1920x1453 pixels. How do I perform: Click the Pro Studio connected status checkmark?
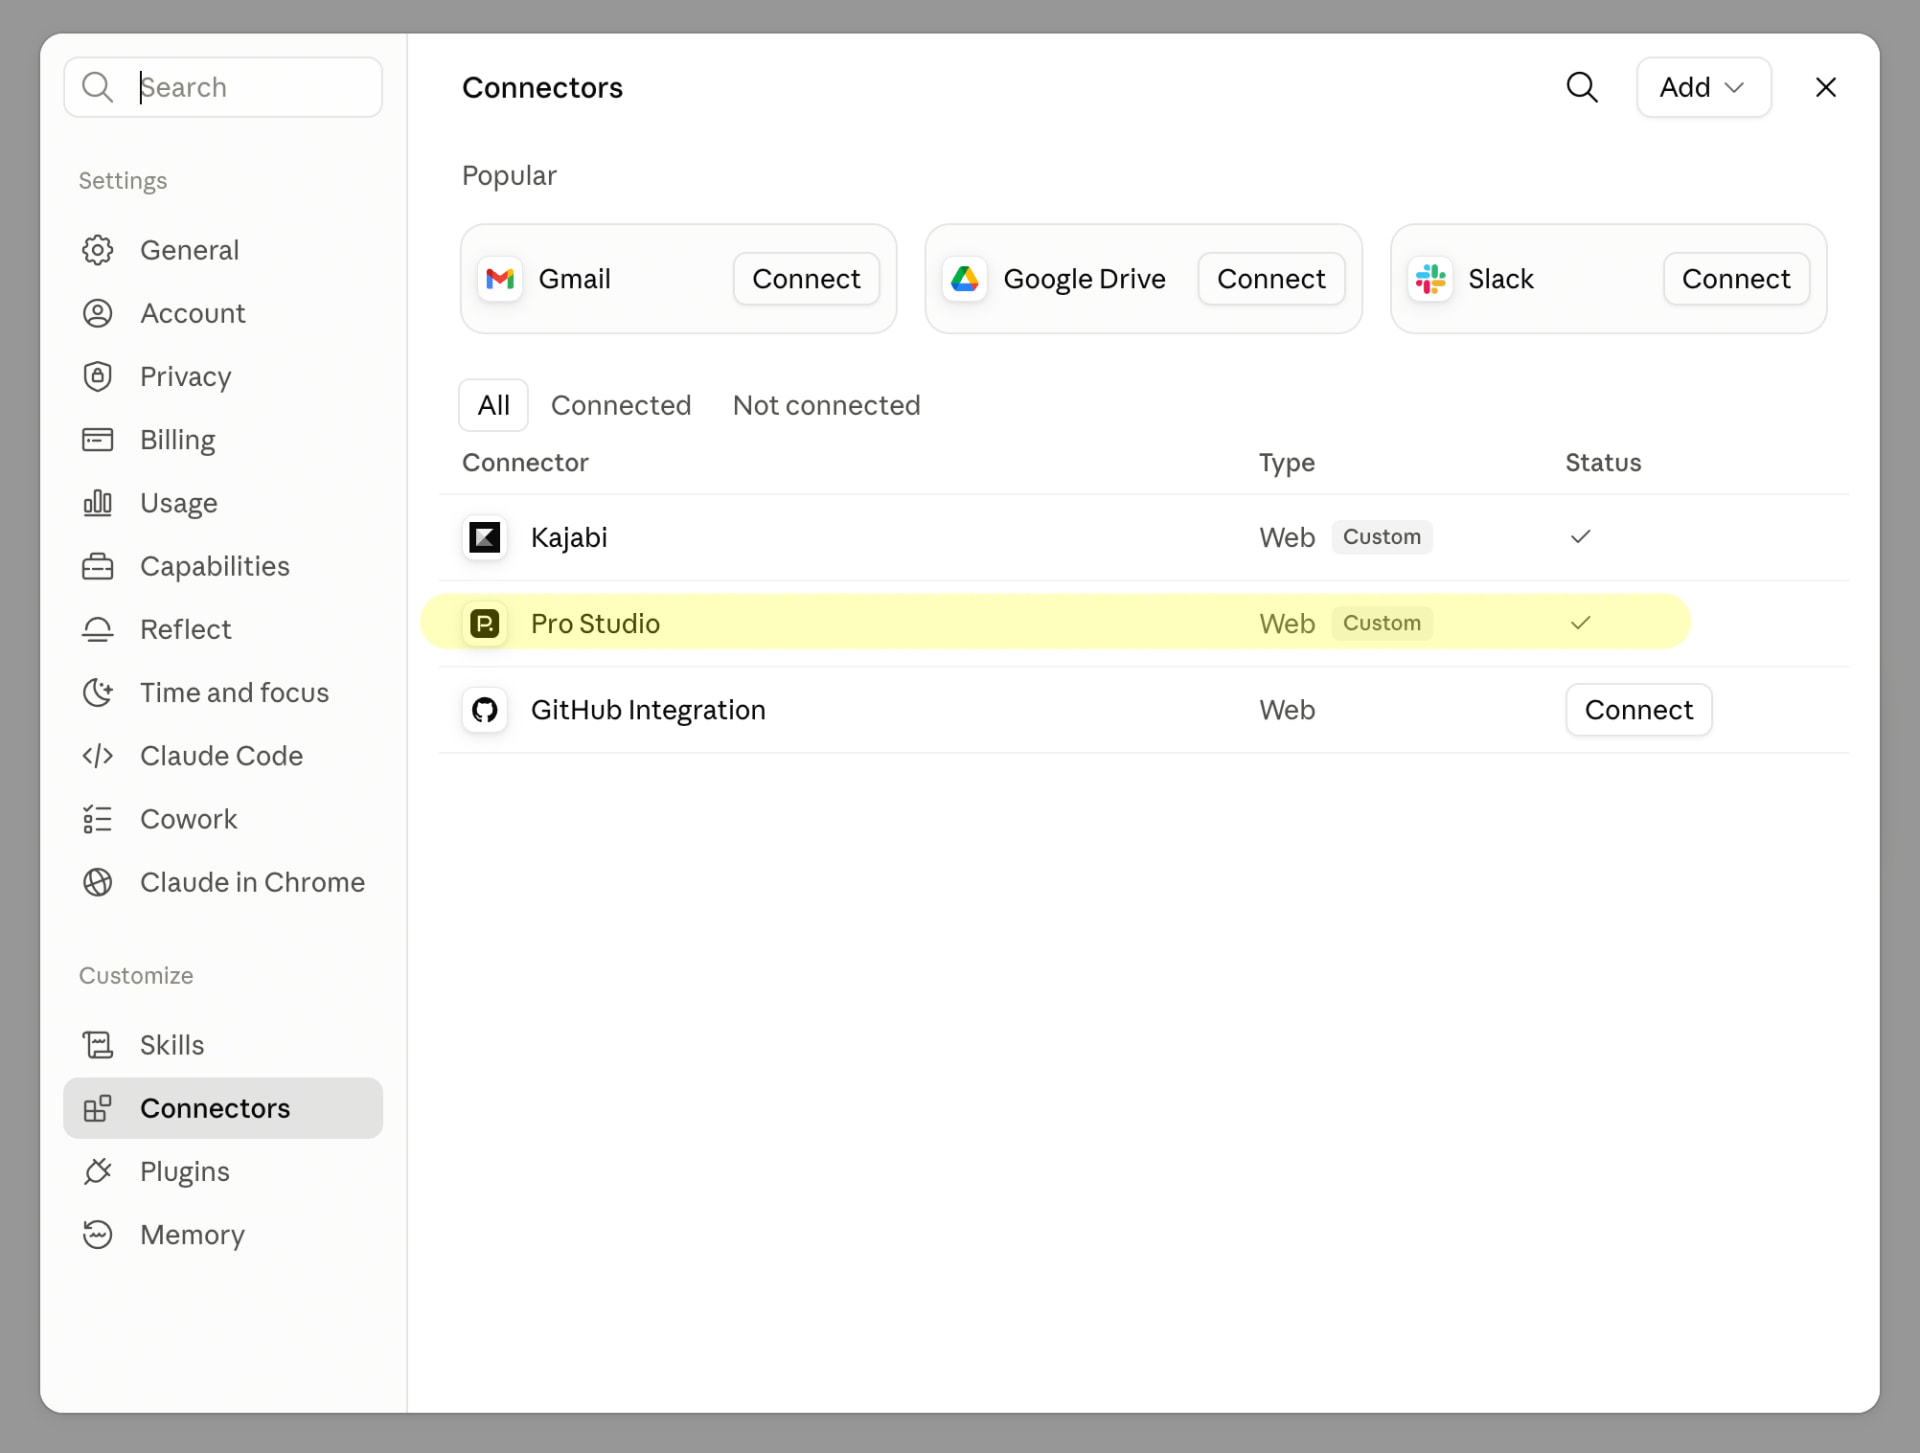1580,623
